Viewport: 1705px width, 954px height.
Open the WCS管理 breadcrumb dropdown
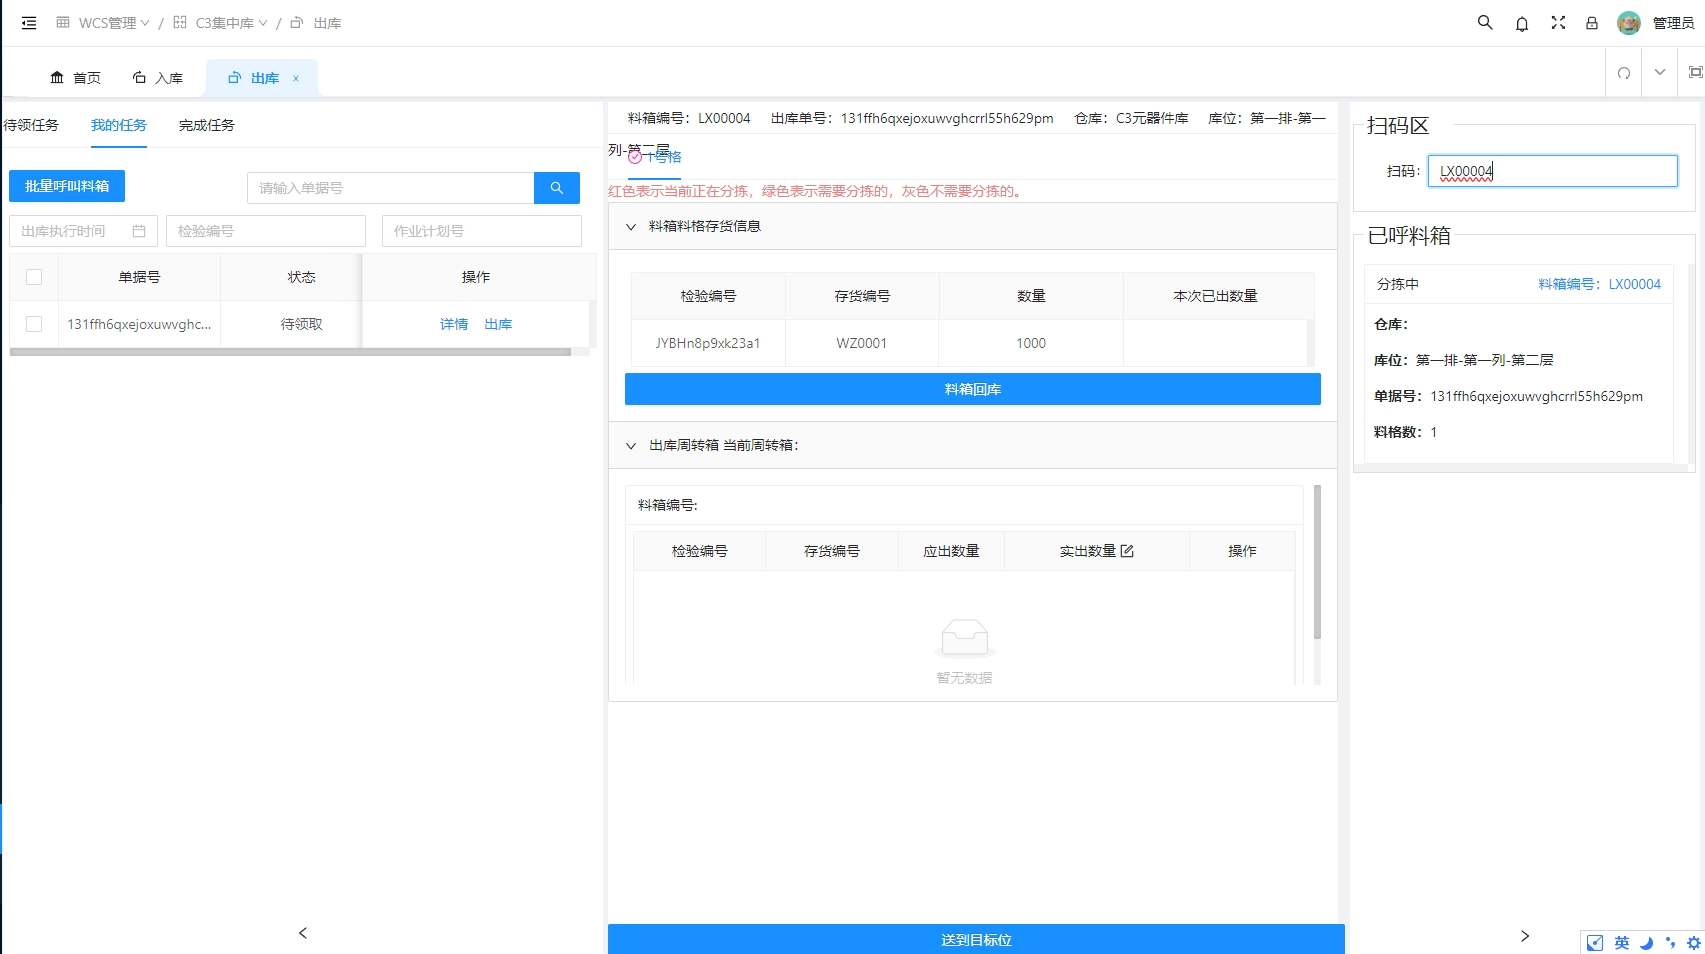[103, 23]
